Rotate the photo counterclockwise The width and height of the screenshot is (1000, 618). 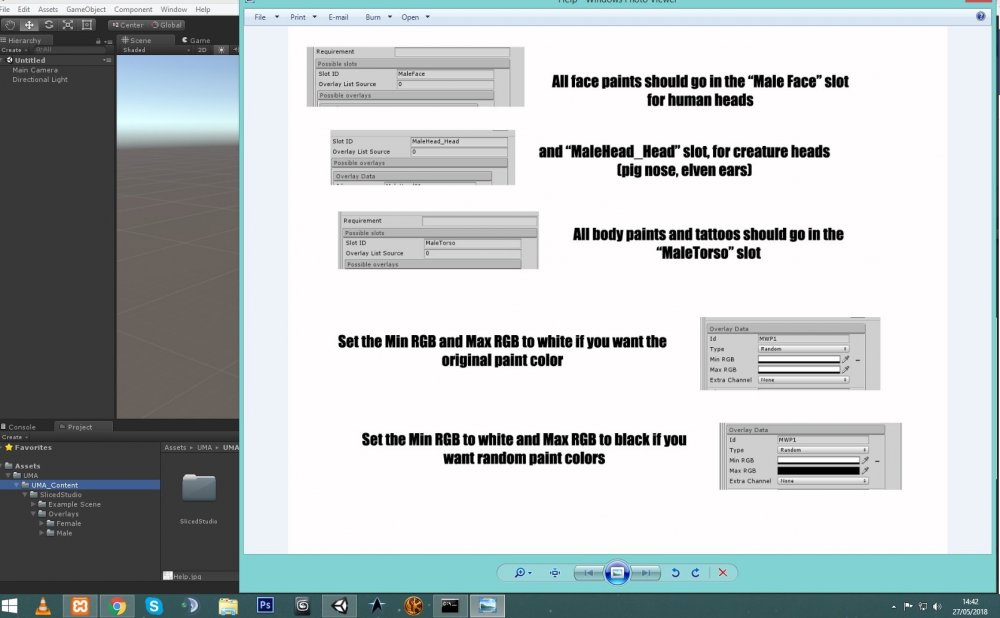click(x=675, y=572)
